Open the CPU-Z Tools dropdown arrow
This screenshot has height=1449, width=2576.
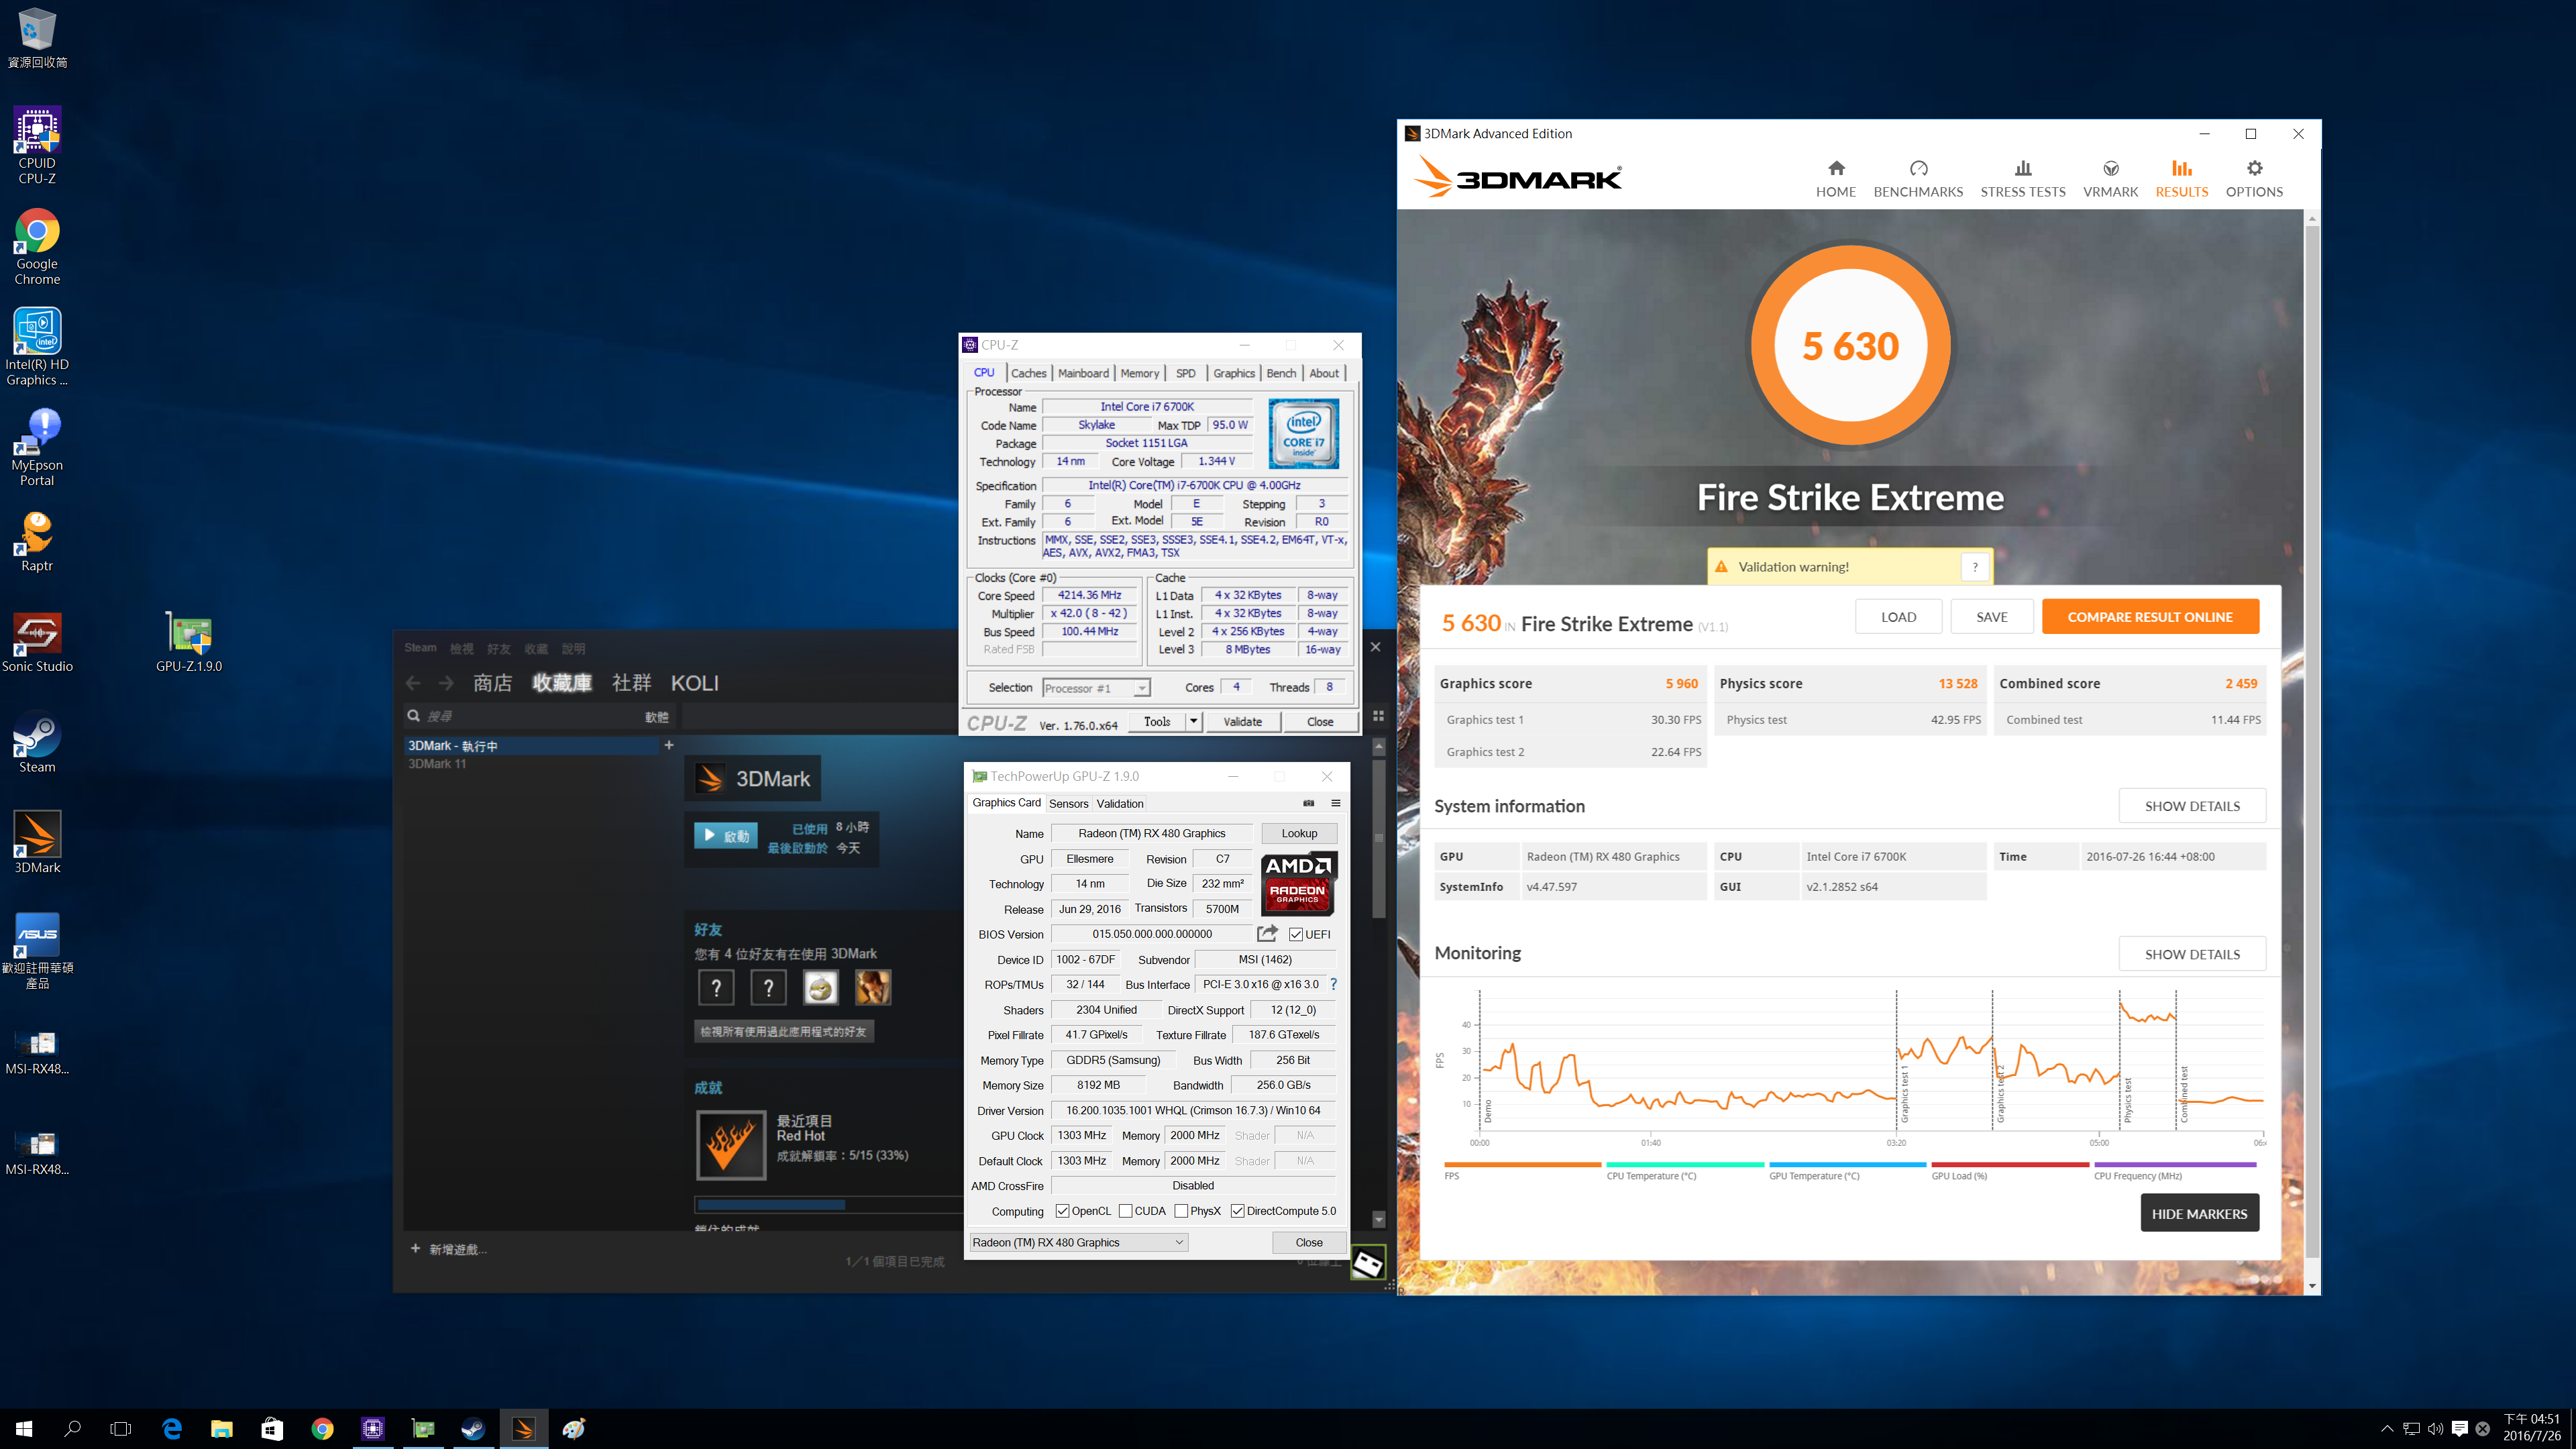1193,721
